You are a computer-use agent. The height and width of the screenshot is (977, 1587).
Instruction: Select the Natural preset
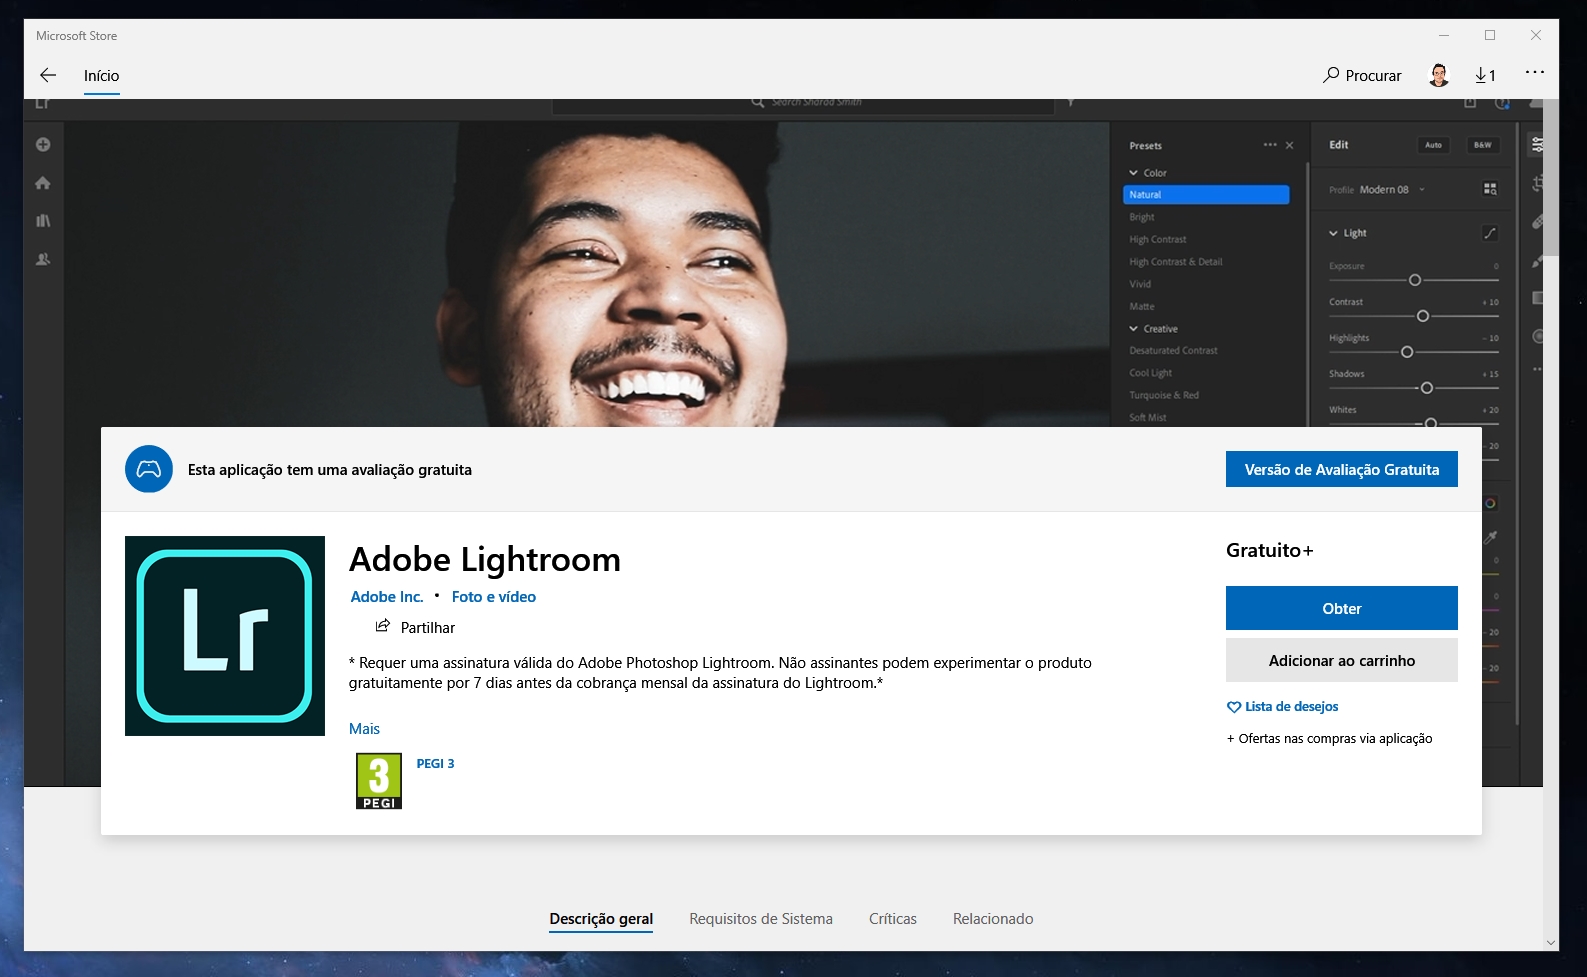(x=1206, y=195)
